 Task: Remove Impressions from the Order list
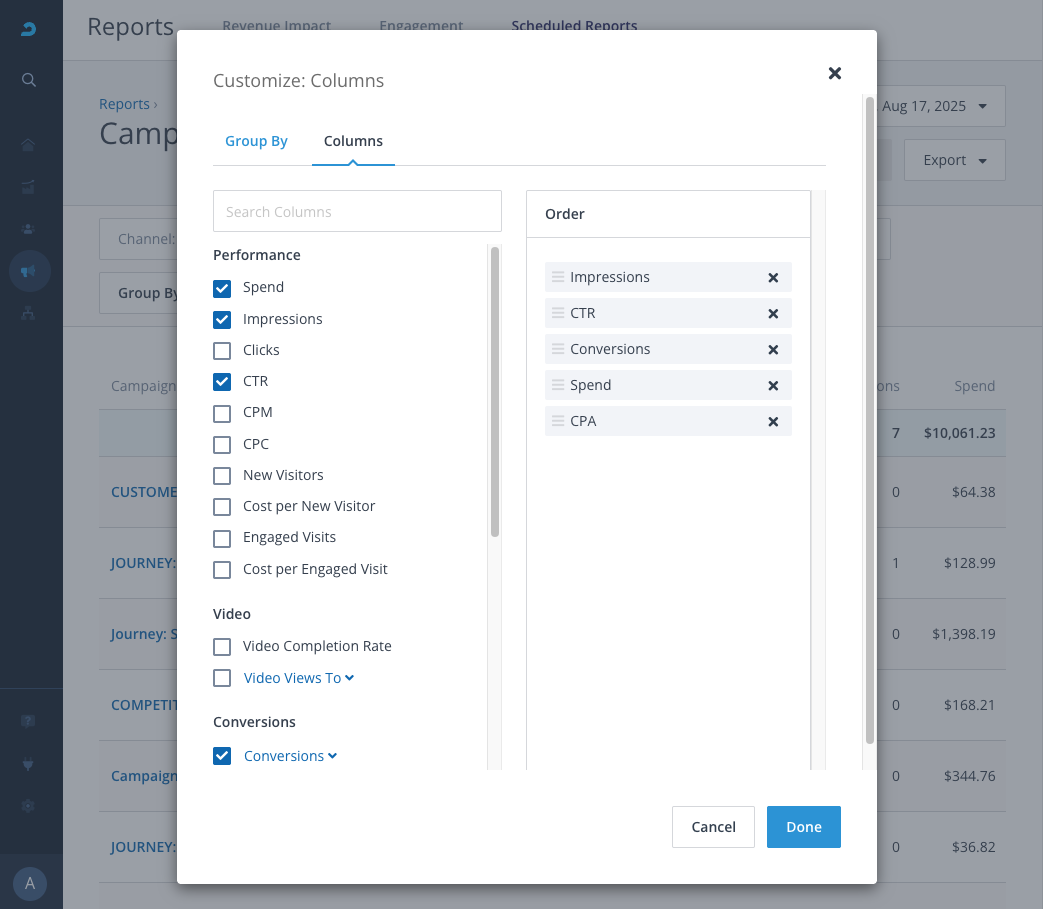coord(773,278)
